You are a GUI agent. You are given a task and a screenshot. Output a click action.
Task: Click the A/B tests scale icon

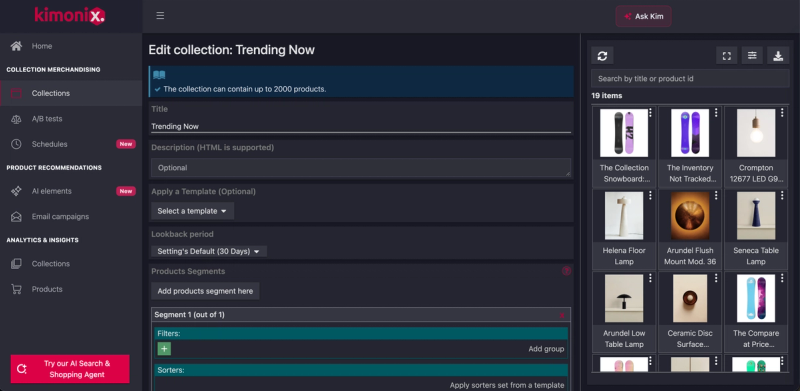point(16,118)
